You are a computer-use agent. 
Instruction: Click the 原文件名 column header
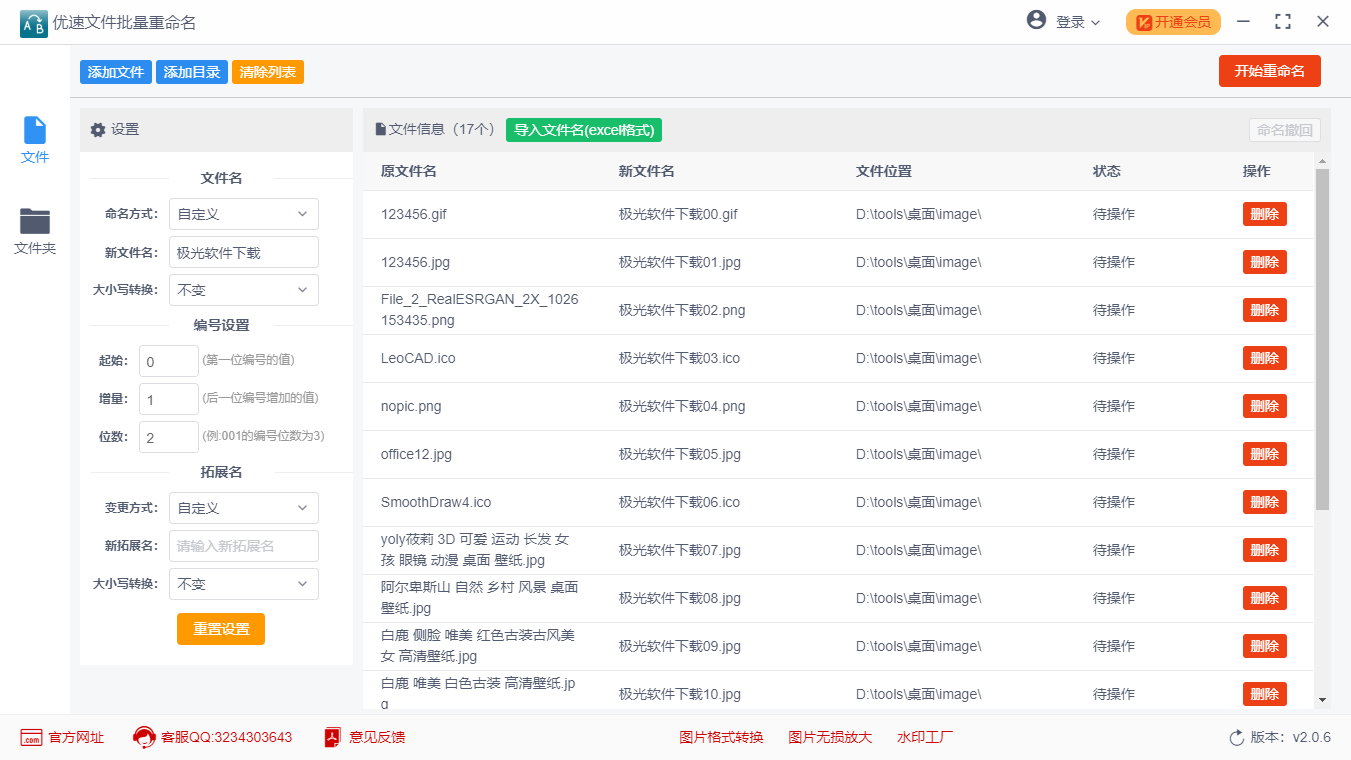click(408, 171)
